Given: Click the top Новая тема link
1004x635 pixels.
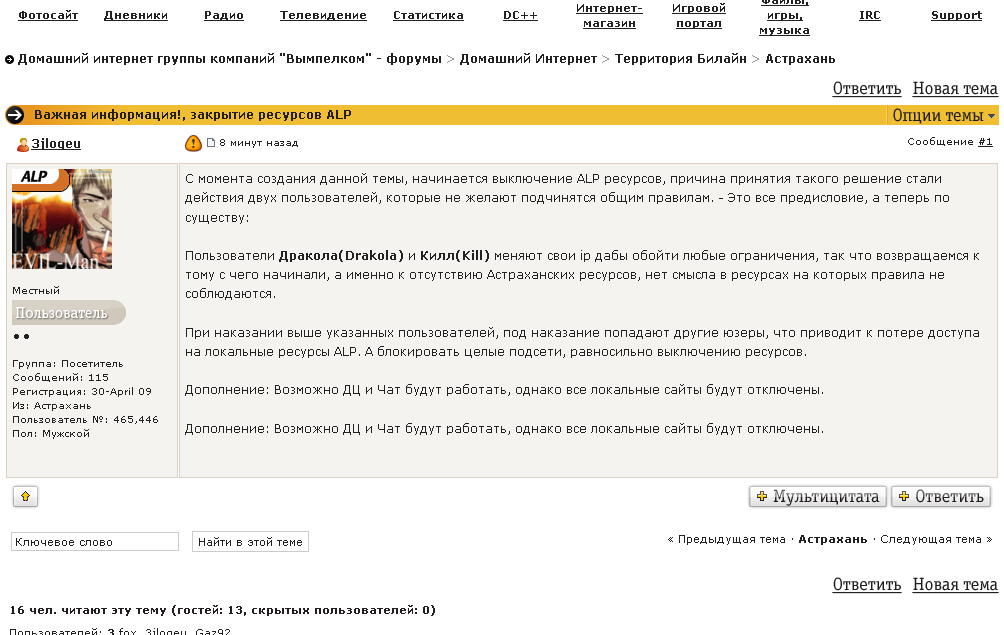Looking at the screenshot, I should pyautogui.click(x=955, y=89).
